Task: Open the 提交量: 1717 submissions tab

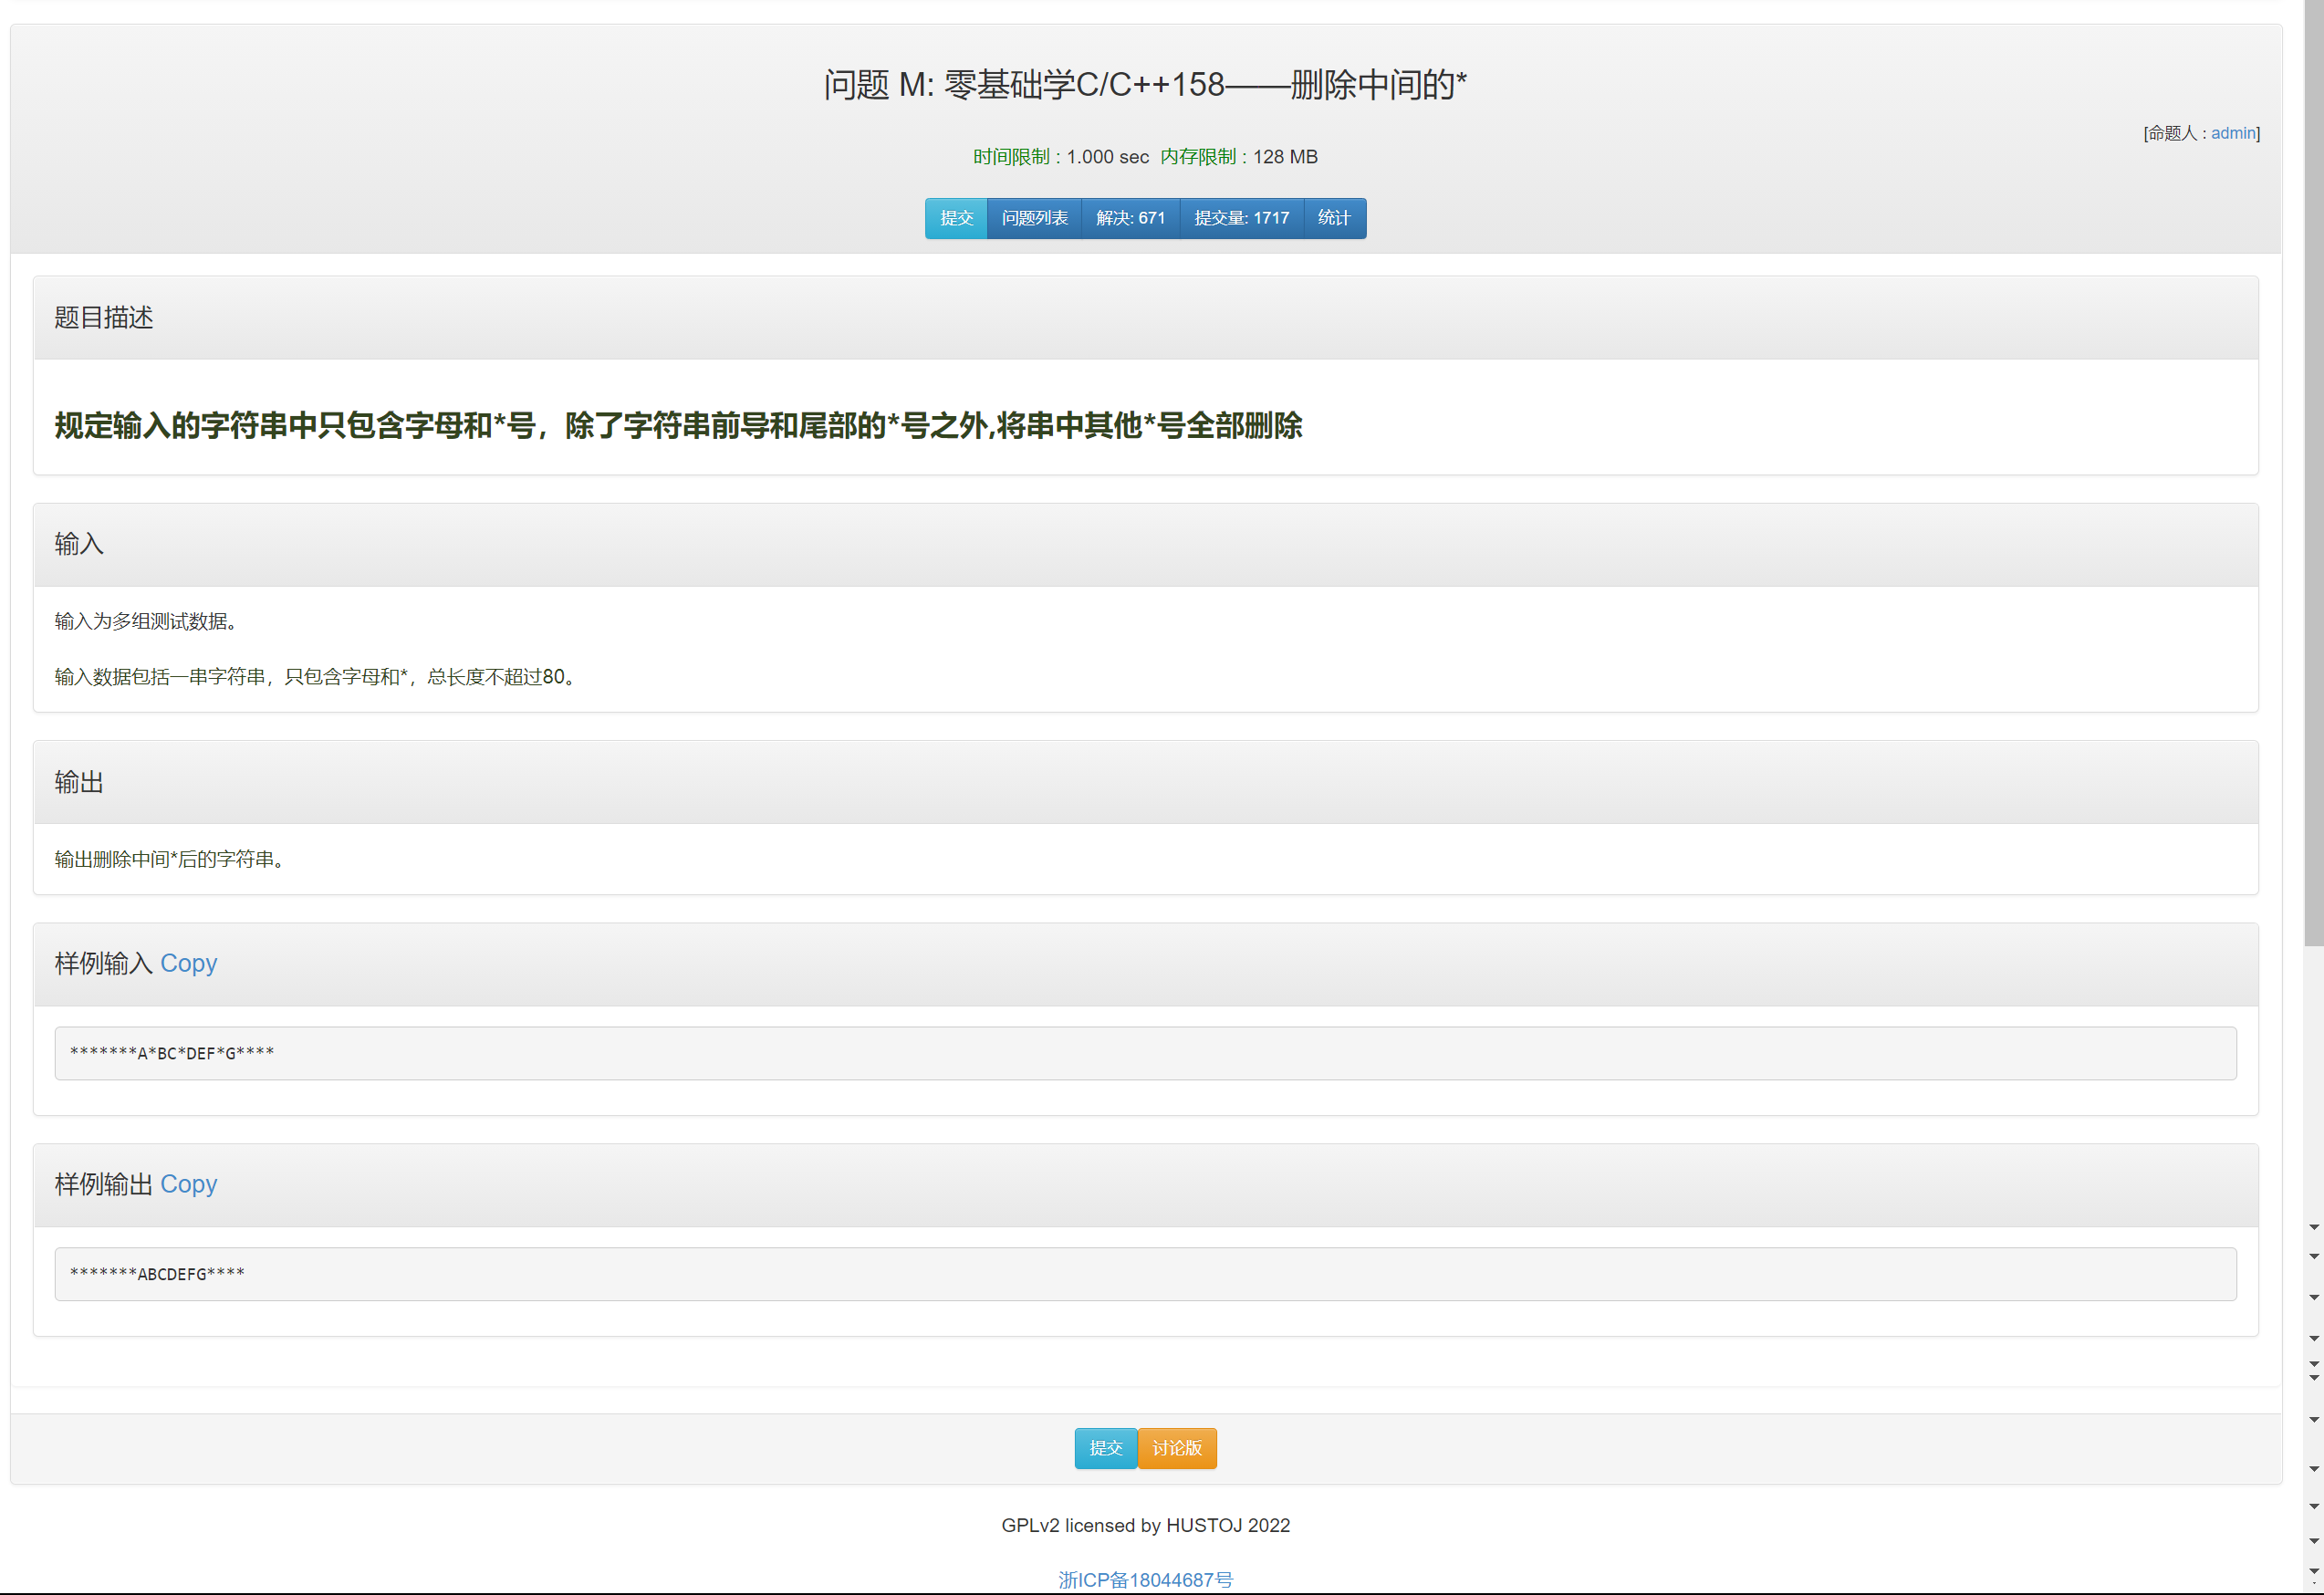Action: 1241,218
